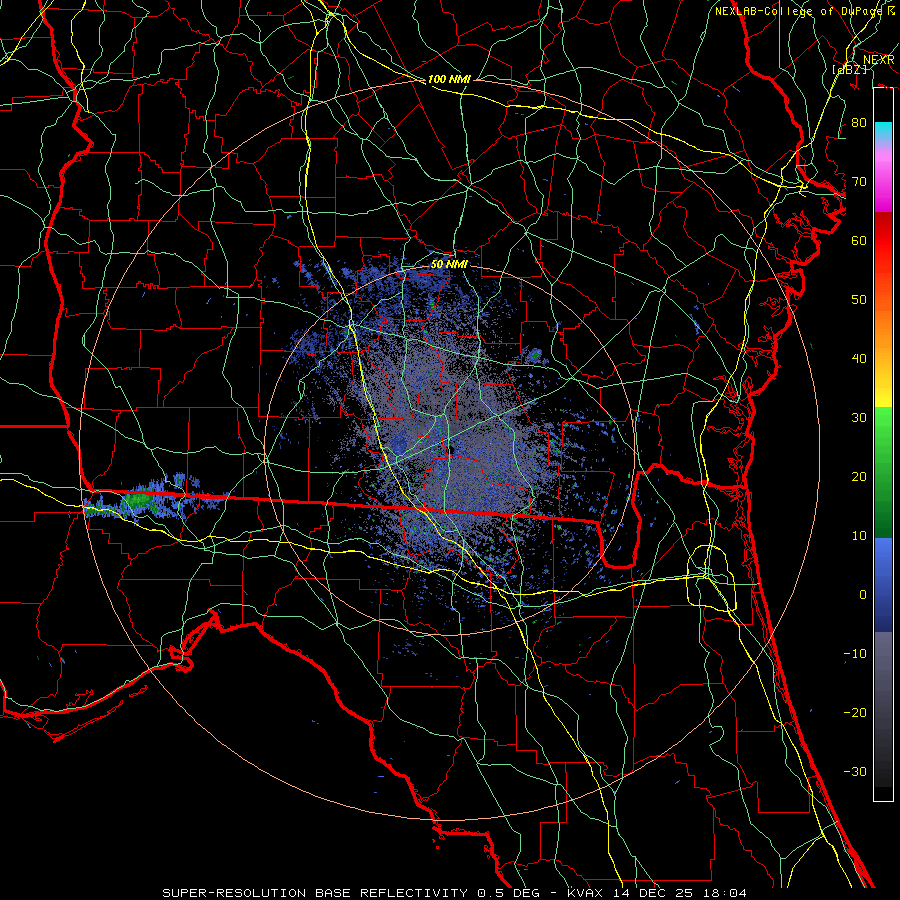Select the 60 value on dBZ scale
The height and width of the screenshot is (900, 900).
[859, 241]
